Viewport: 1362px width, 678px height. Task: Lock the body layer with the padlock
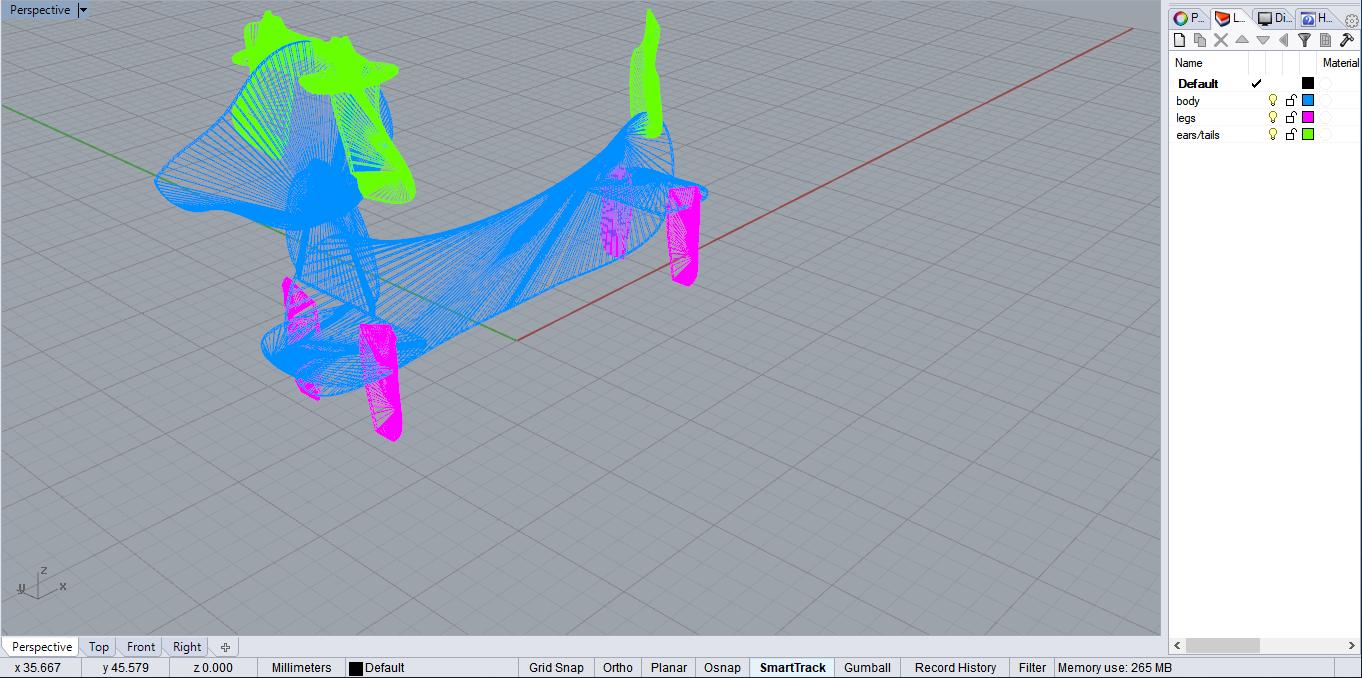1290,101
